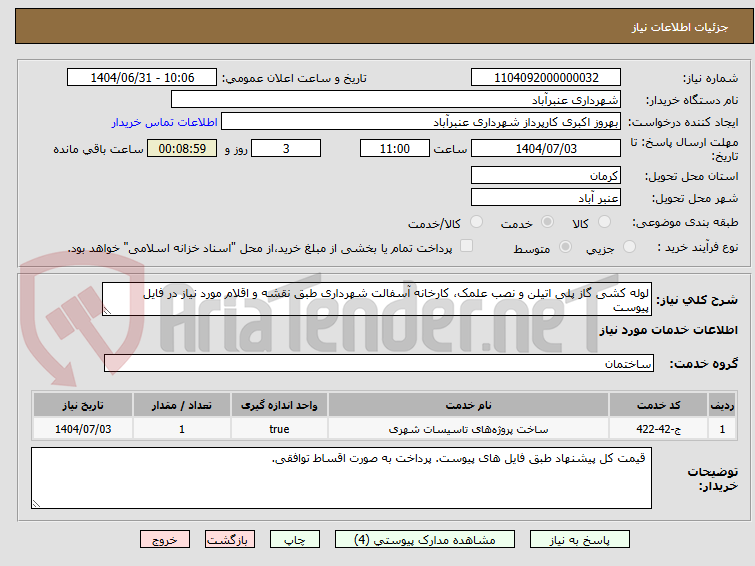Click the شهر محل تحویل field عنبر آباد
The height and width of the screenshot is (566, 755).
point(546,197)
